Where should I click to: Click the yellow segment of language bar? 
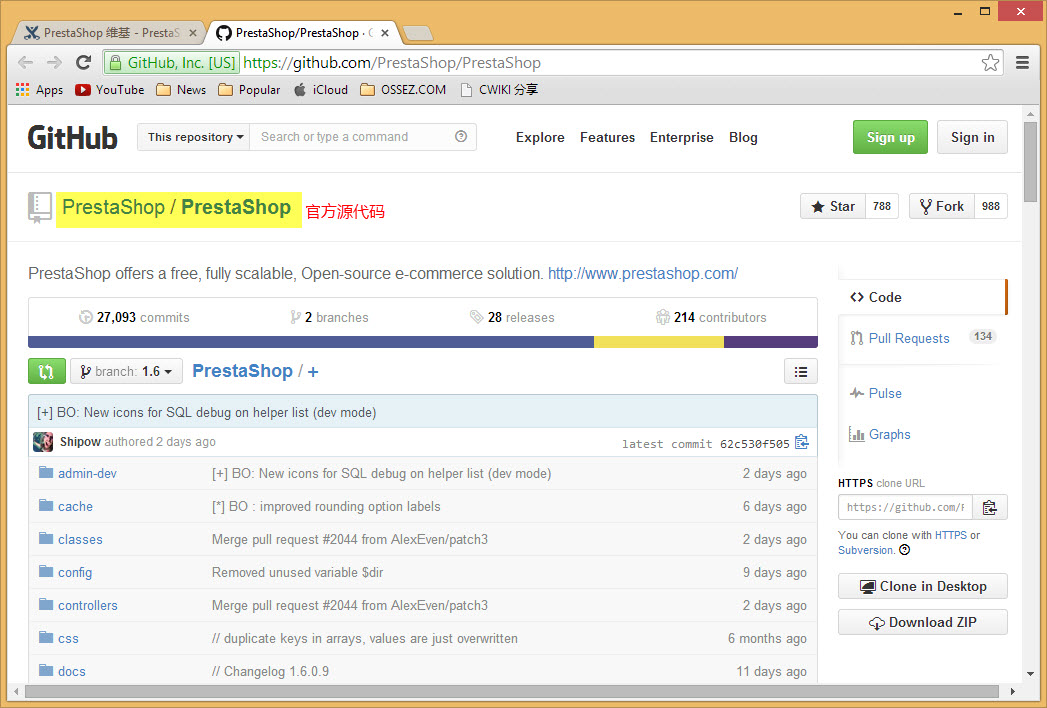(659, 342)
